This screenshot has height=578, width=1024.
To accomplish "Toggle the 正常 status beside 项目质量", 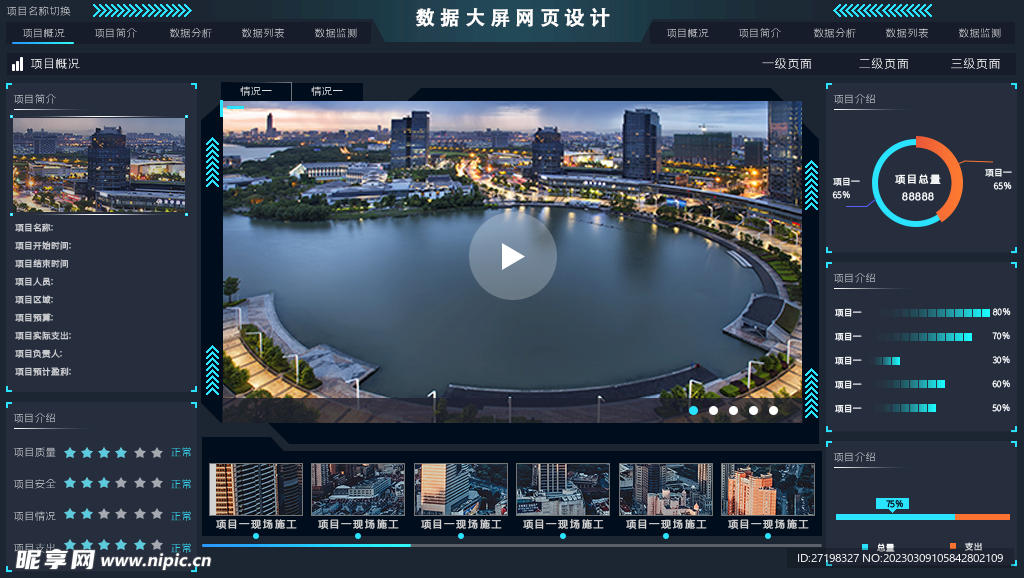I will (181, 452).
